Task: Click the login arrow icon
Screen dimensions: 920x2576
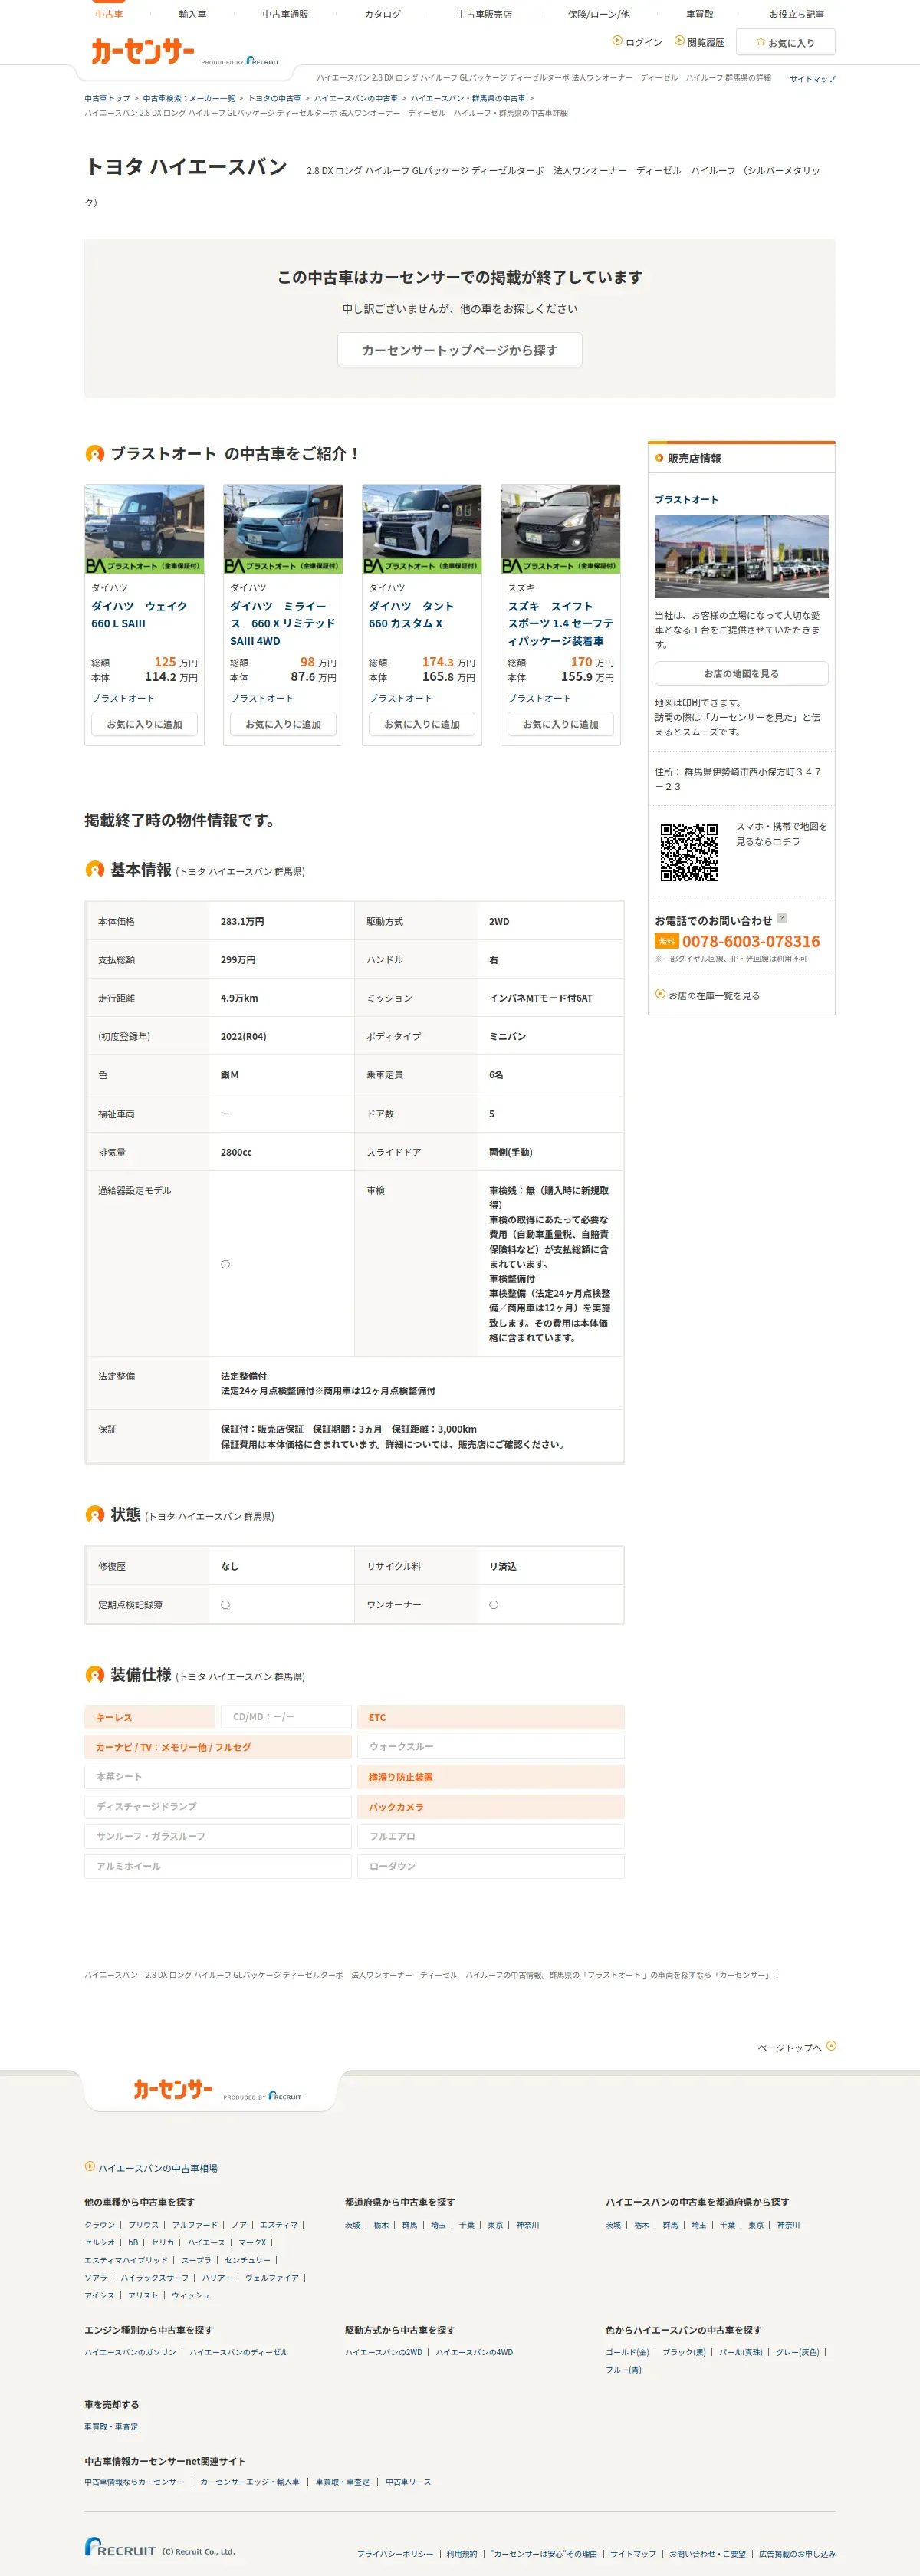Action: click(x=617, y=41)
